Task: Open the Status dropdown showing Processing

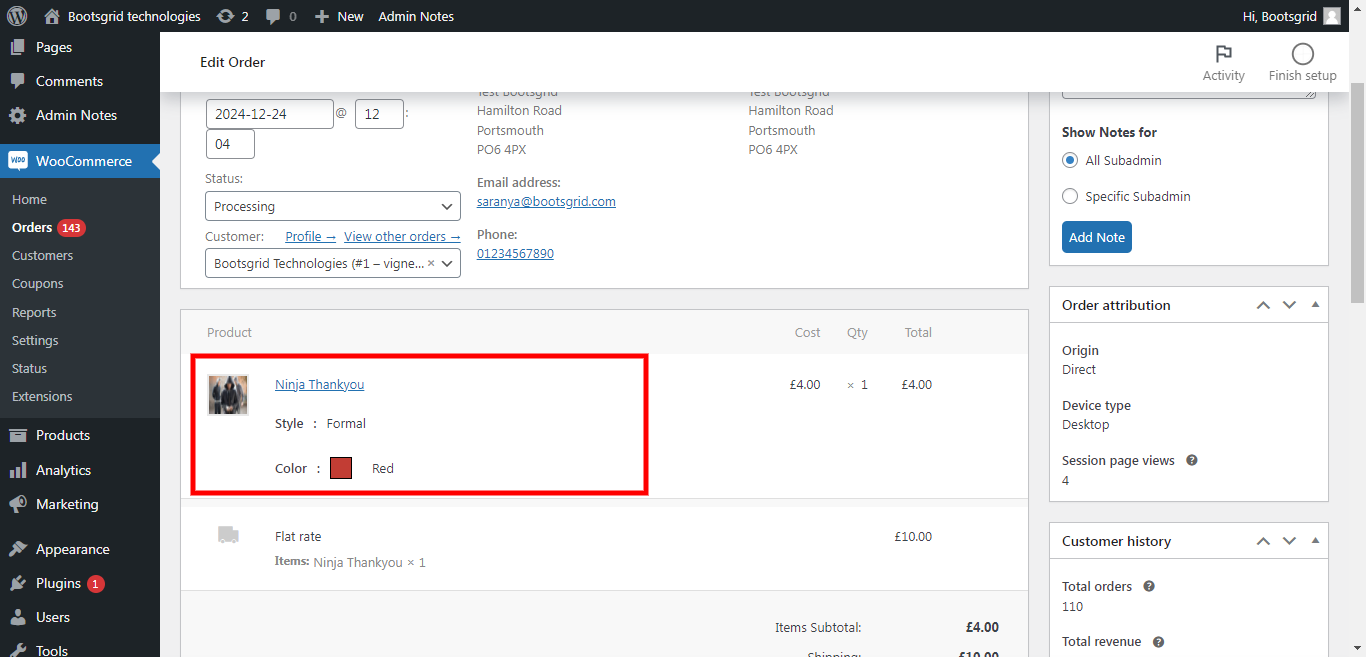Action: (x=333, y=206)
